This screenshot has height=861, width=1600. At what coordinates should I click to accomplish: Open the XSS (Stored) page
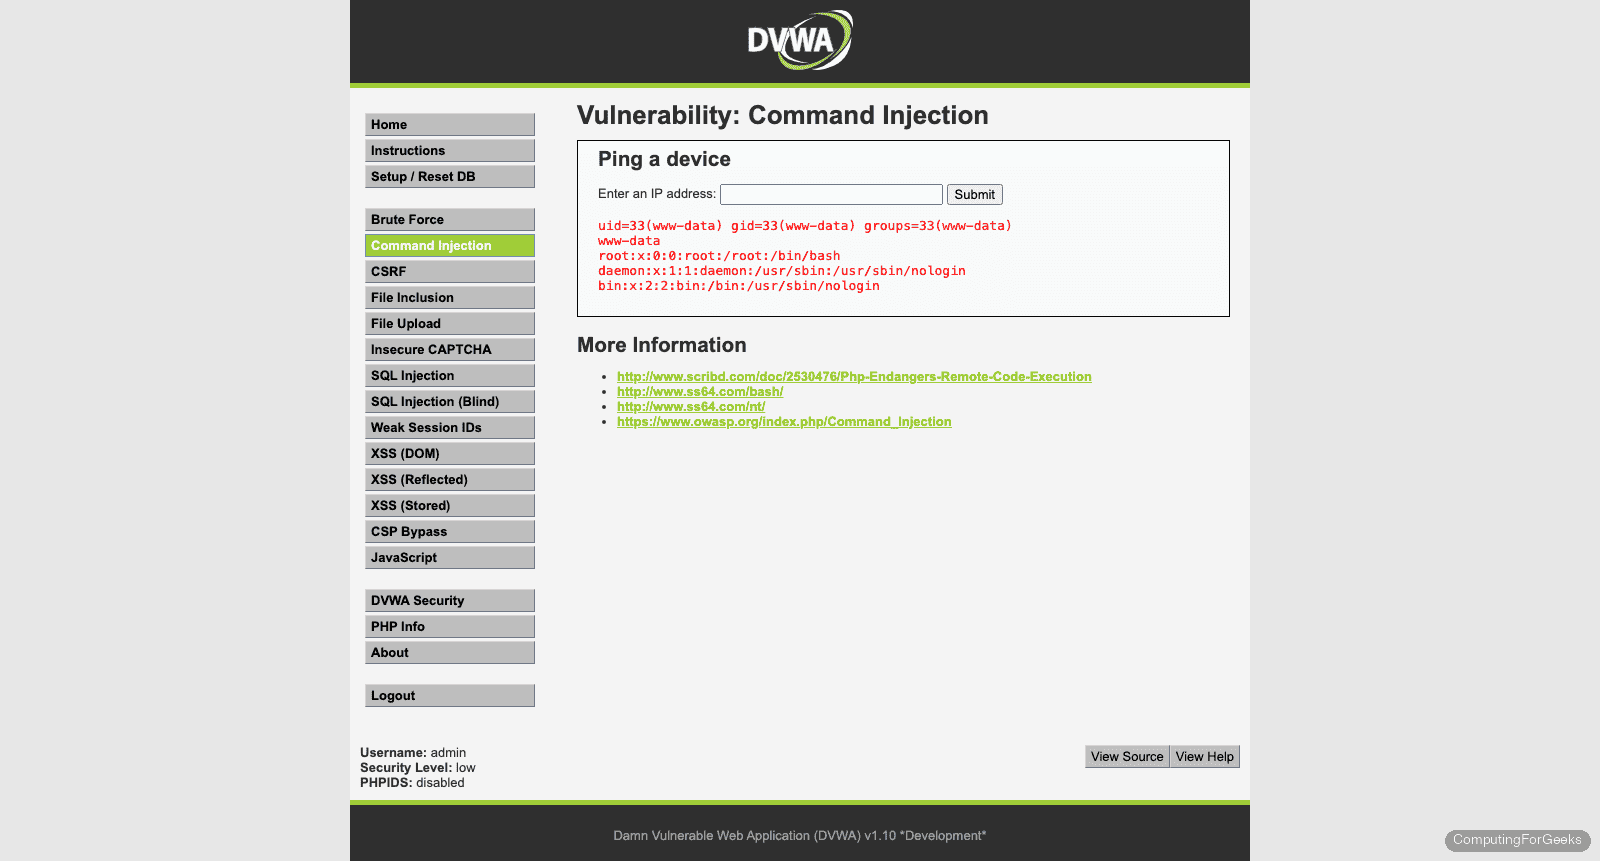click(x=450, y=506)
